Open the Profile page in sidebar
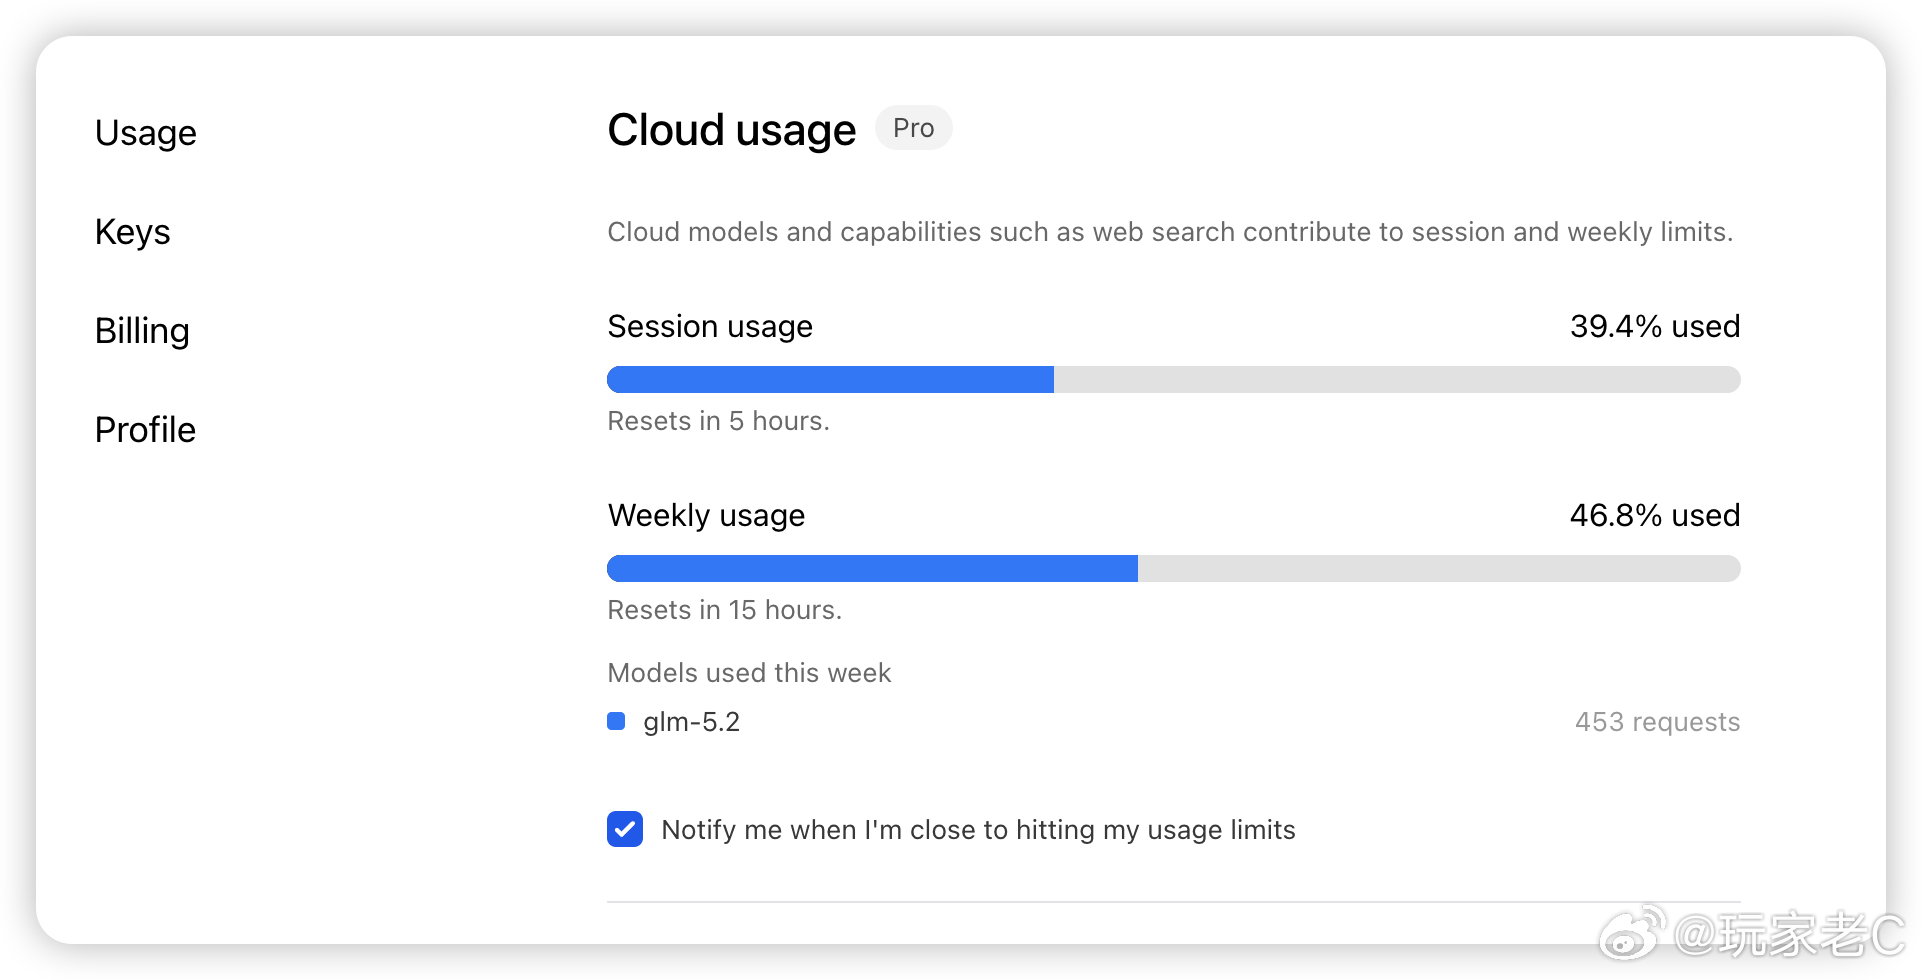This screenshot has height=980, width=1922. click(146, 430)
